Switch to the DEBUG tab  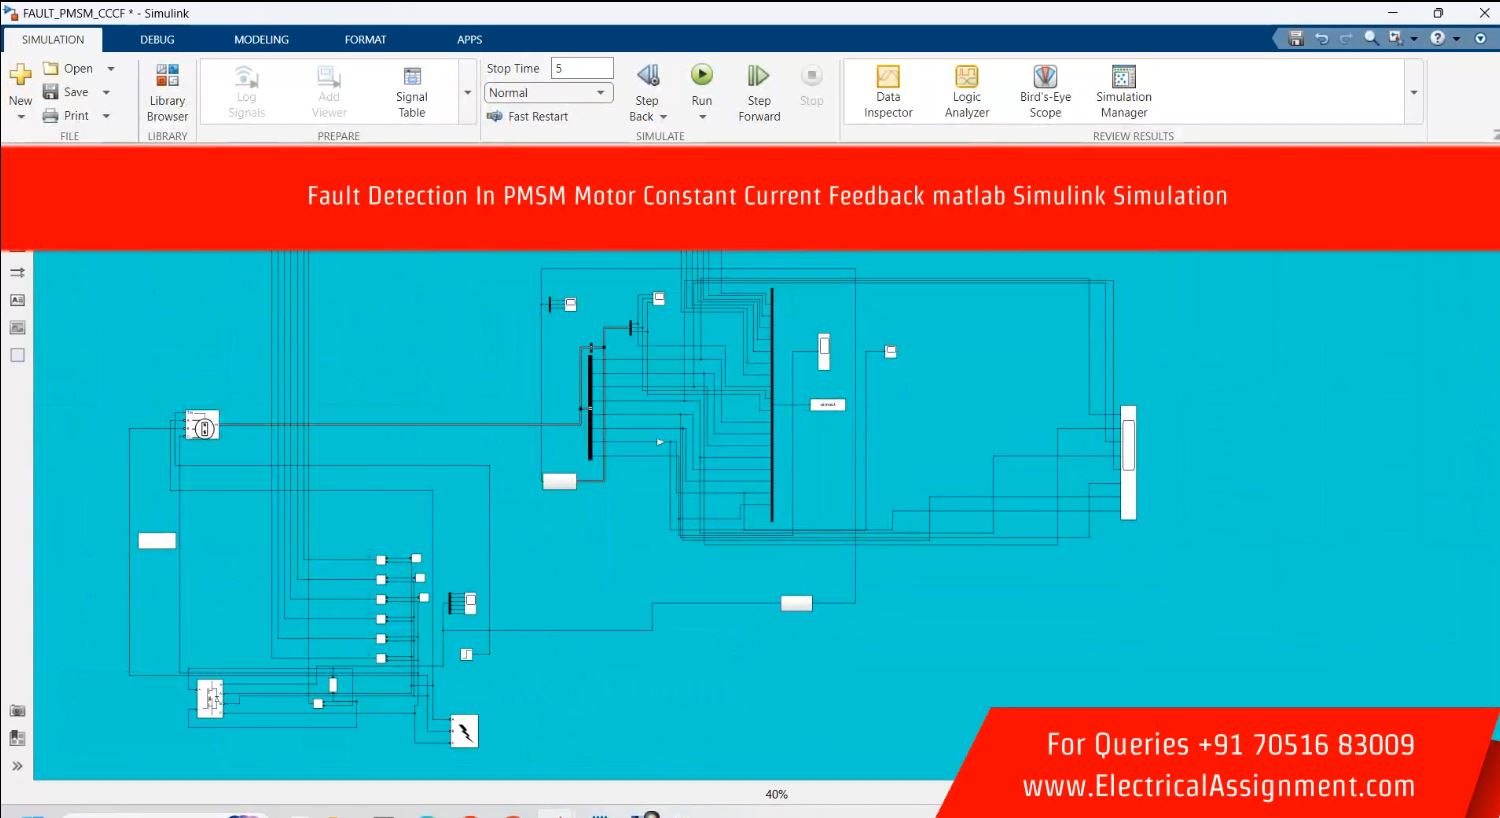tap(157, 40)
